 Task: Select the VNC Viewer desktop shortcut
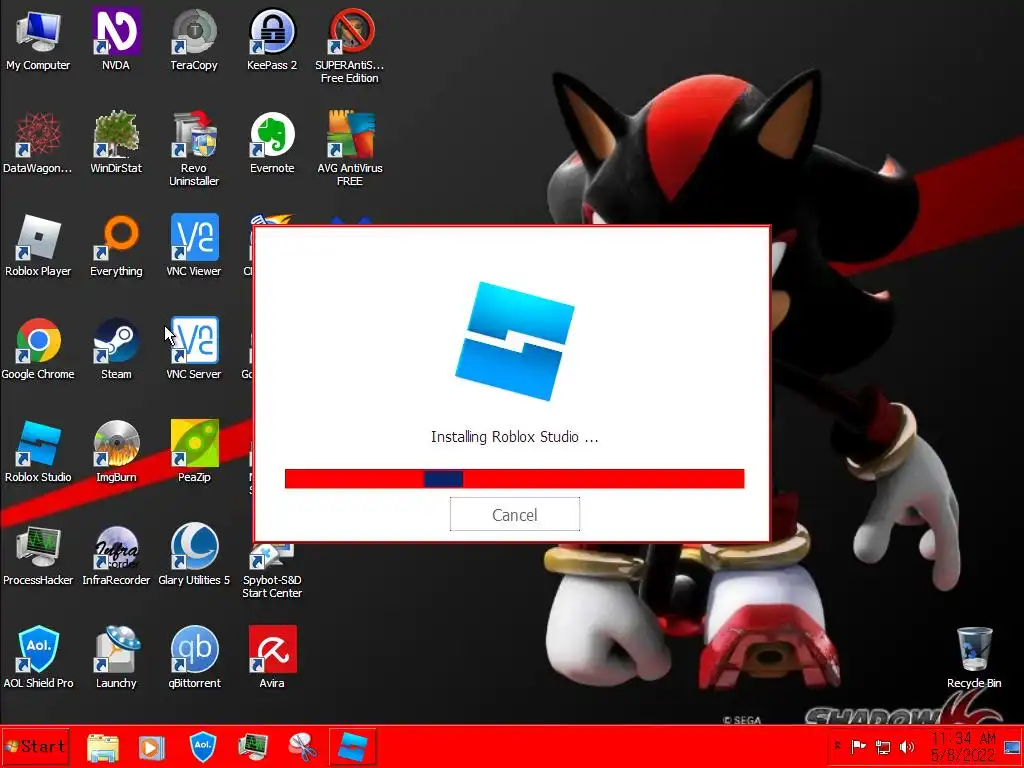pyautogui.click(x=194, y=247)
